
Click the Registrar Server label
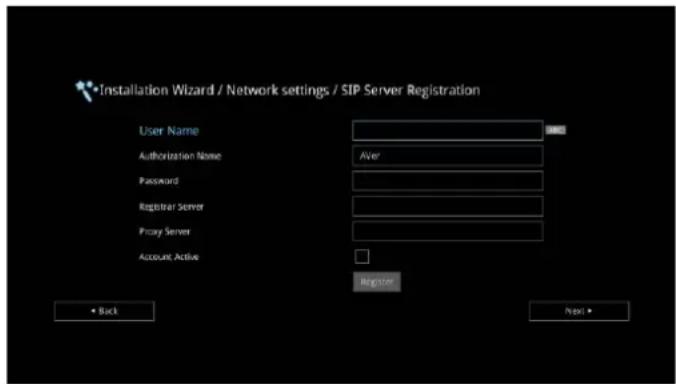pyautogui.click(x=171, y=207)
